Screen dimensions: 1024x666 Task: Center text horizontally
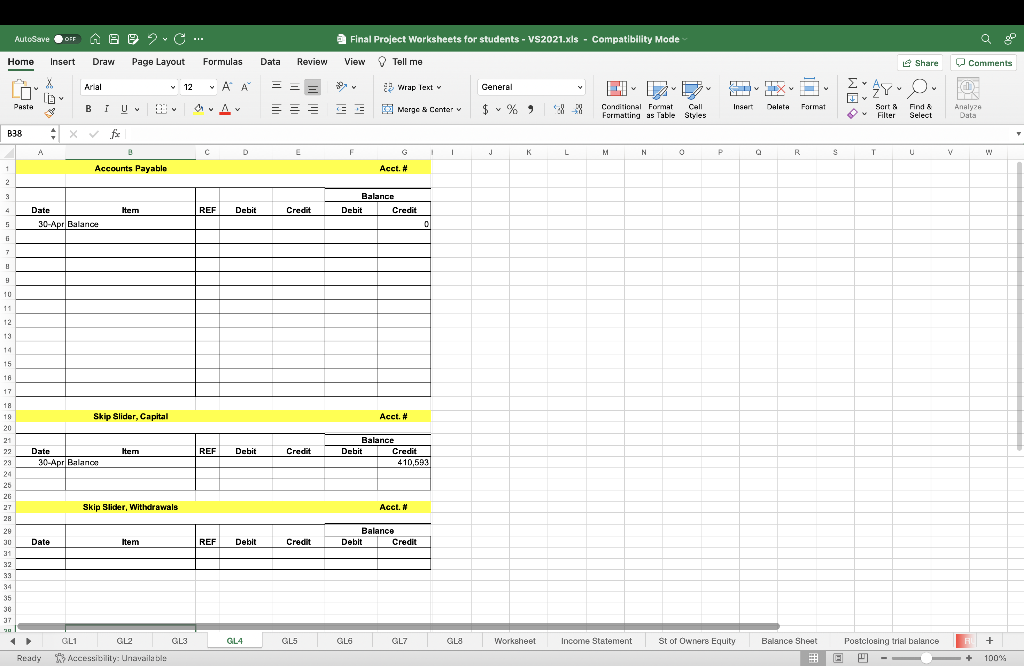pos(295,109)
